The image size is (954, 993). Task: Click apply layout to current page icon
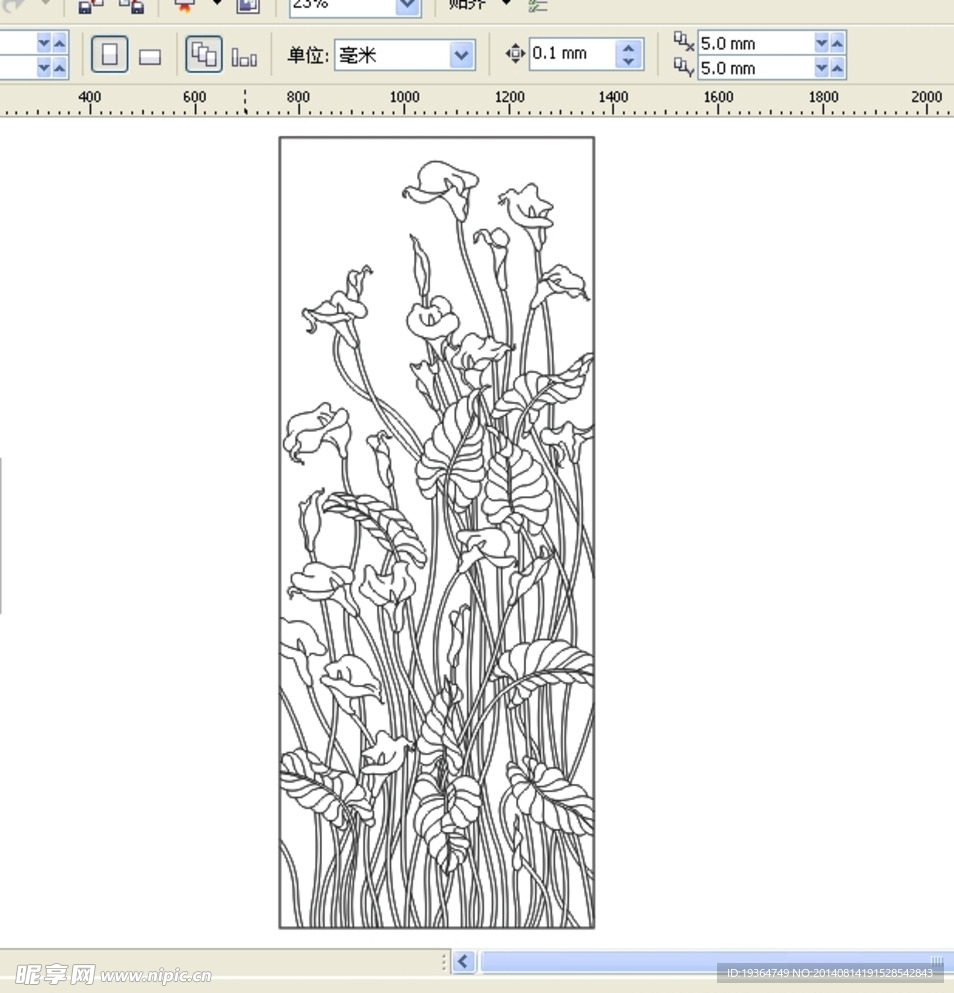(x=244, y=57)
